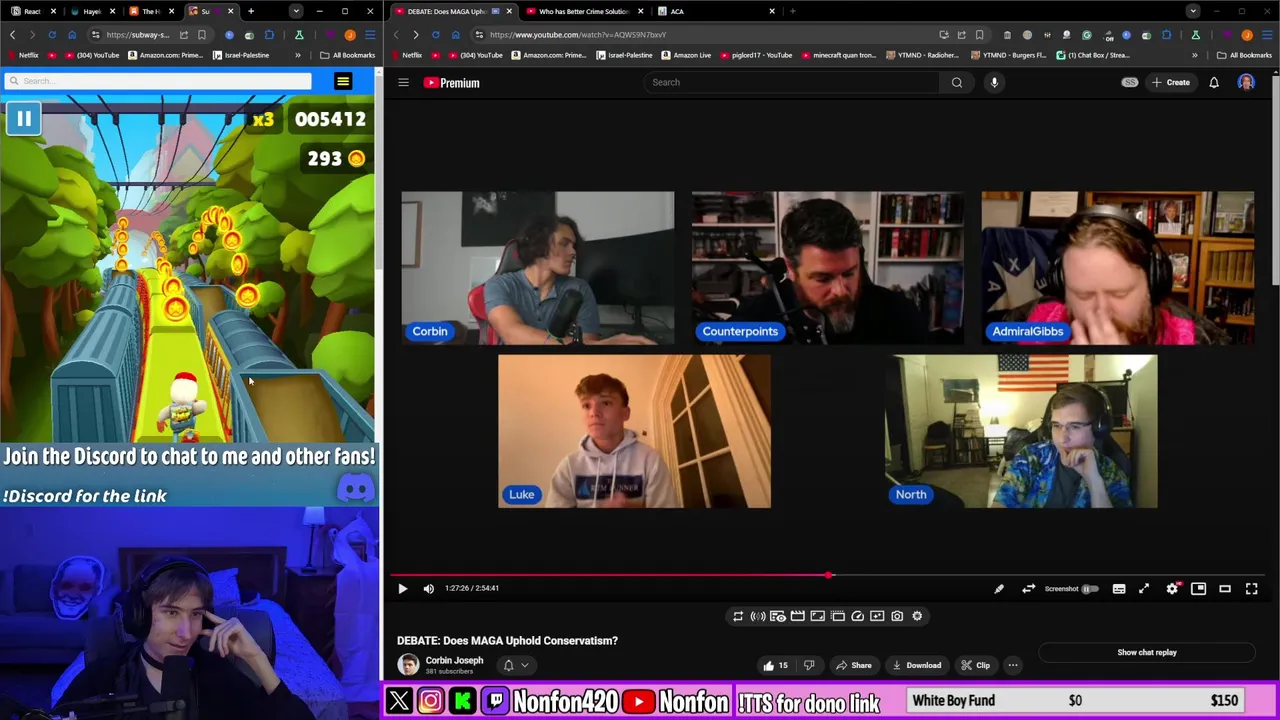Download the debate video
This screenshot has height=720, width=1280.
click(916, 665)
